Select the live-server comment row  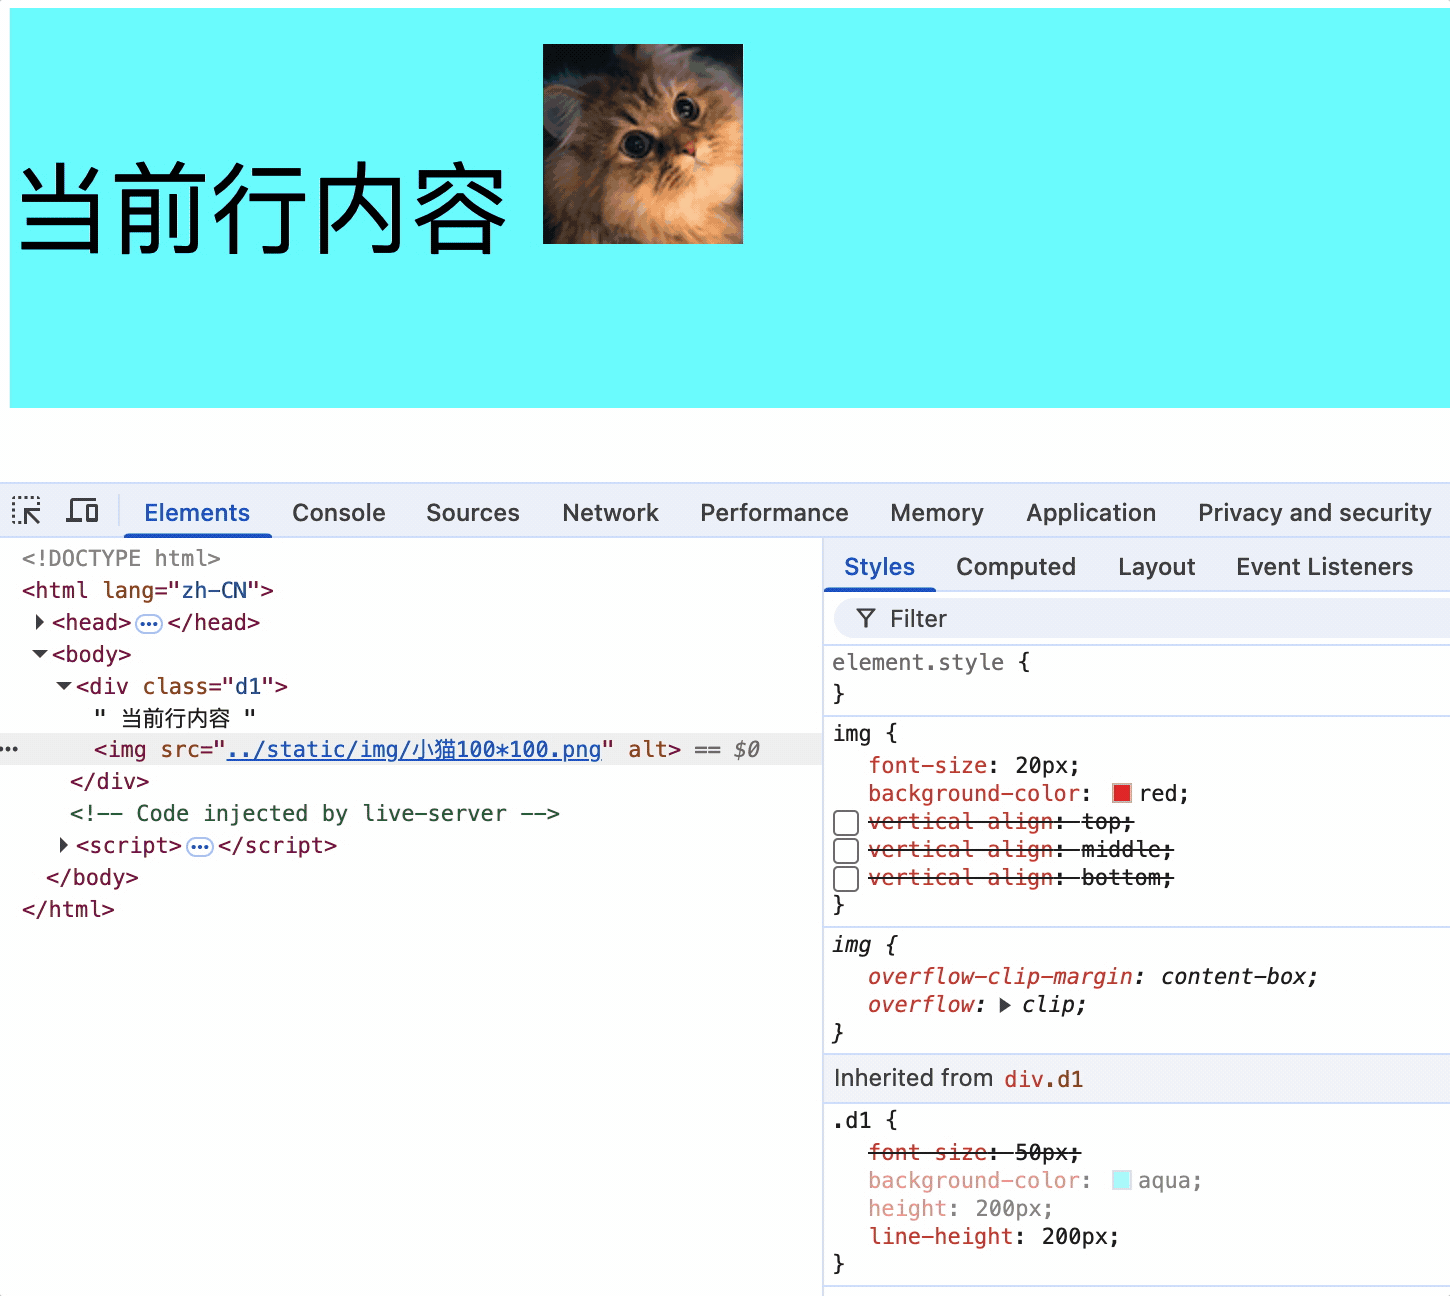[x=315, y=813]
